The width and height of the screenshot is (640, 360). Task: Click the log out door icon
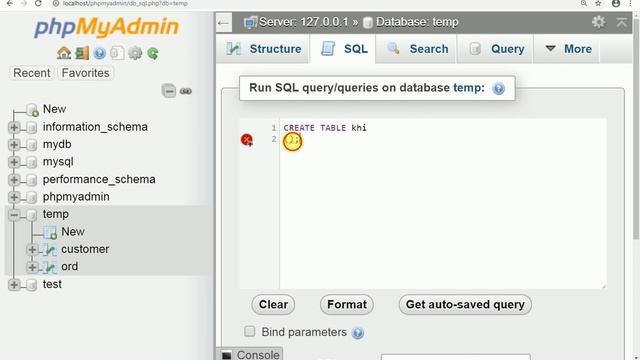(82, 53)
